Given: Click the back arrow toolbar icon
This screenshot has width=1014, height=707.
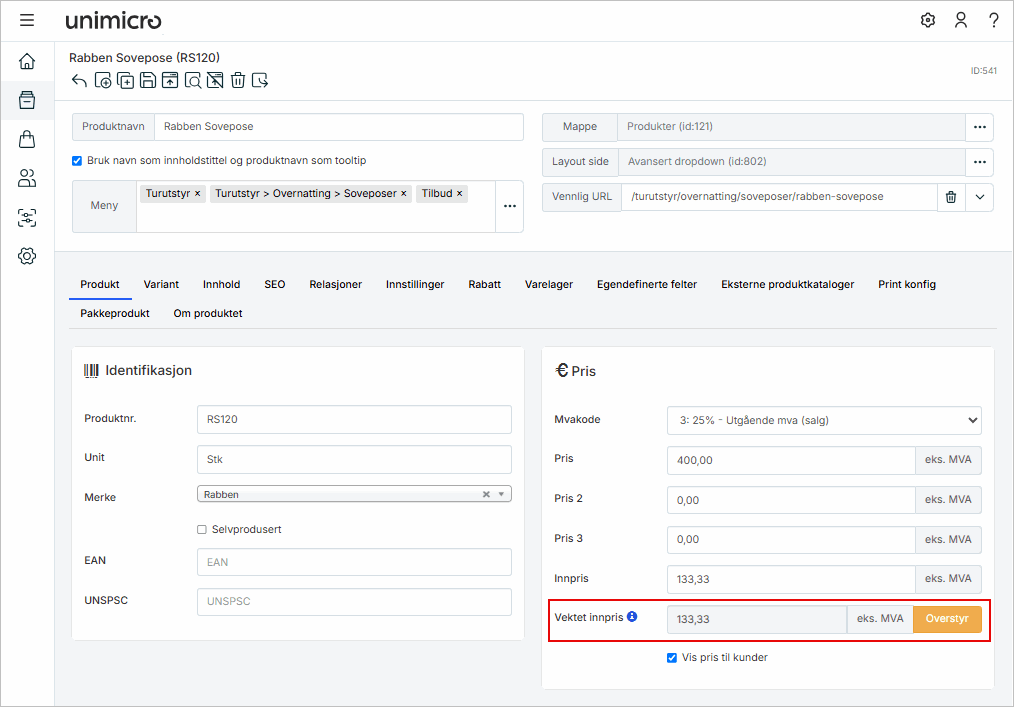Looking at the screenshot, I should click(x=80, y=80).
